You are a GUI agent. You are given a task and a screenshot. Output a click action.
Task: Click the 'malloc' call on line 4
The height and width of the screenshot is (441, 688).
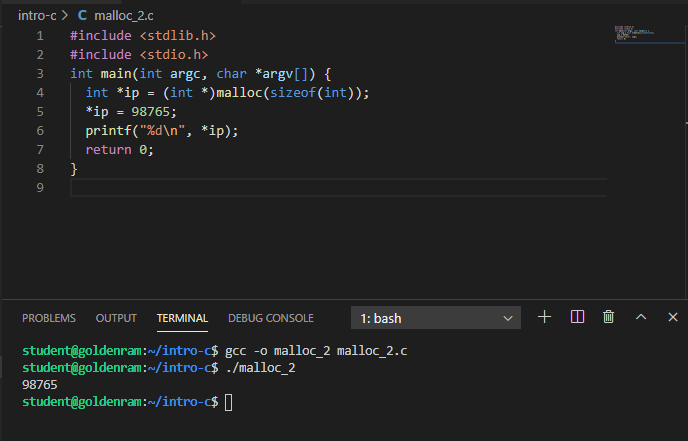coord(240,93)
